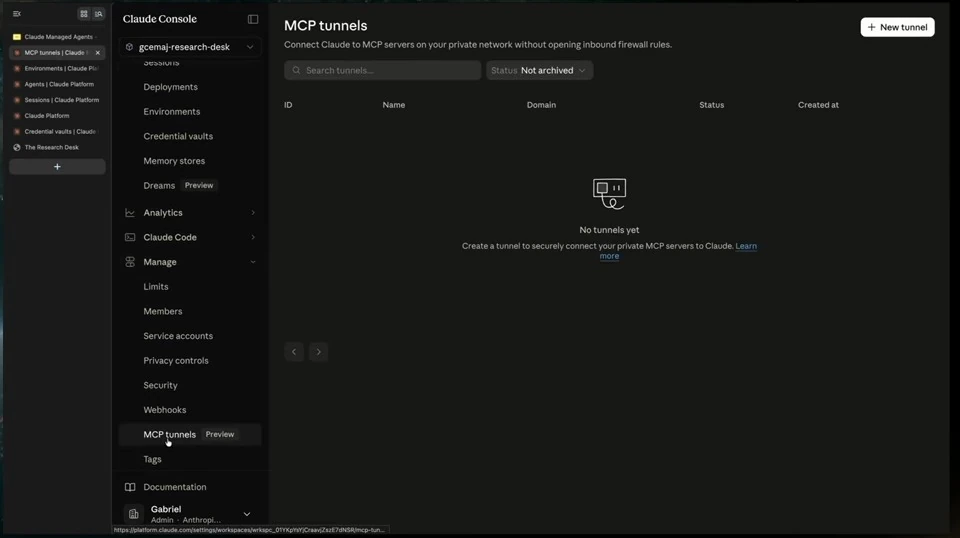This screenshot has width=960, height=538.
Task: Expand the Claude Code section chevron
Action: [x=253, y=237]
